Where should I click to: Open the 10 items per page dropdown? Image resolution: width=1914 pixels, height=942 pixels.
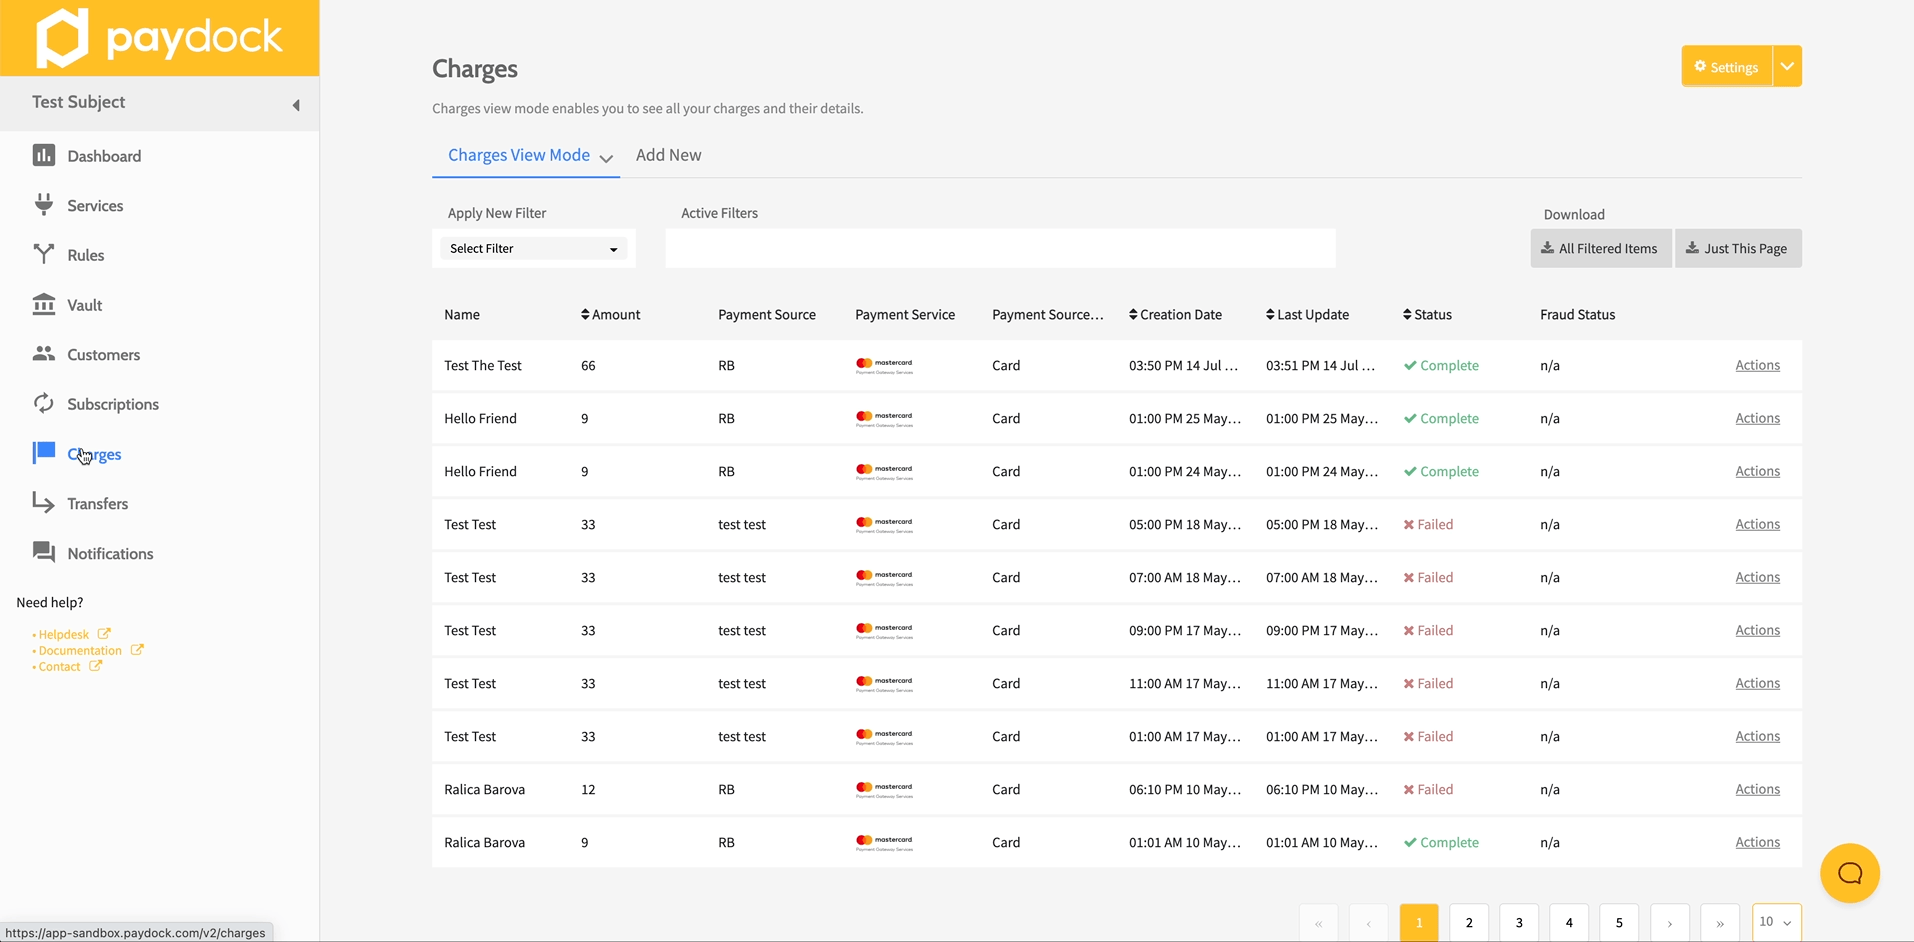[x=1776, y=922]
